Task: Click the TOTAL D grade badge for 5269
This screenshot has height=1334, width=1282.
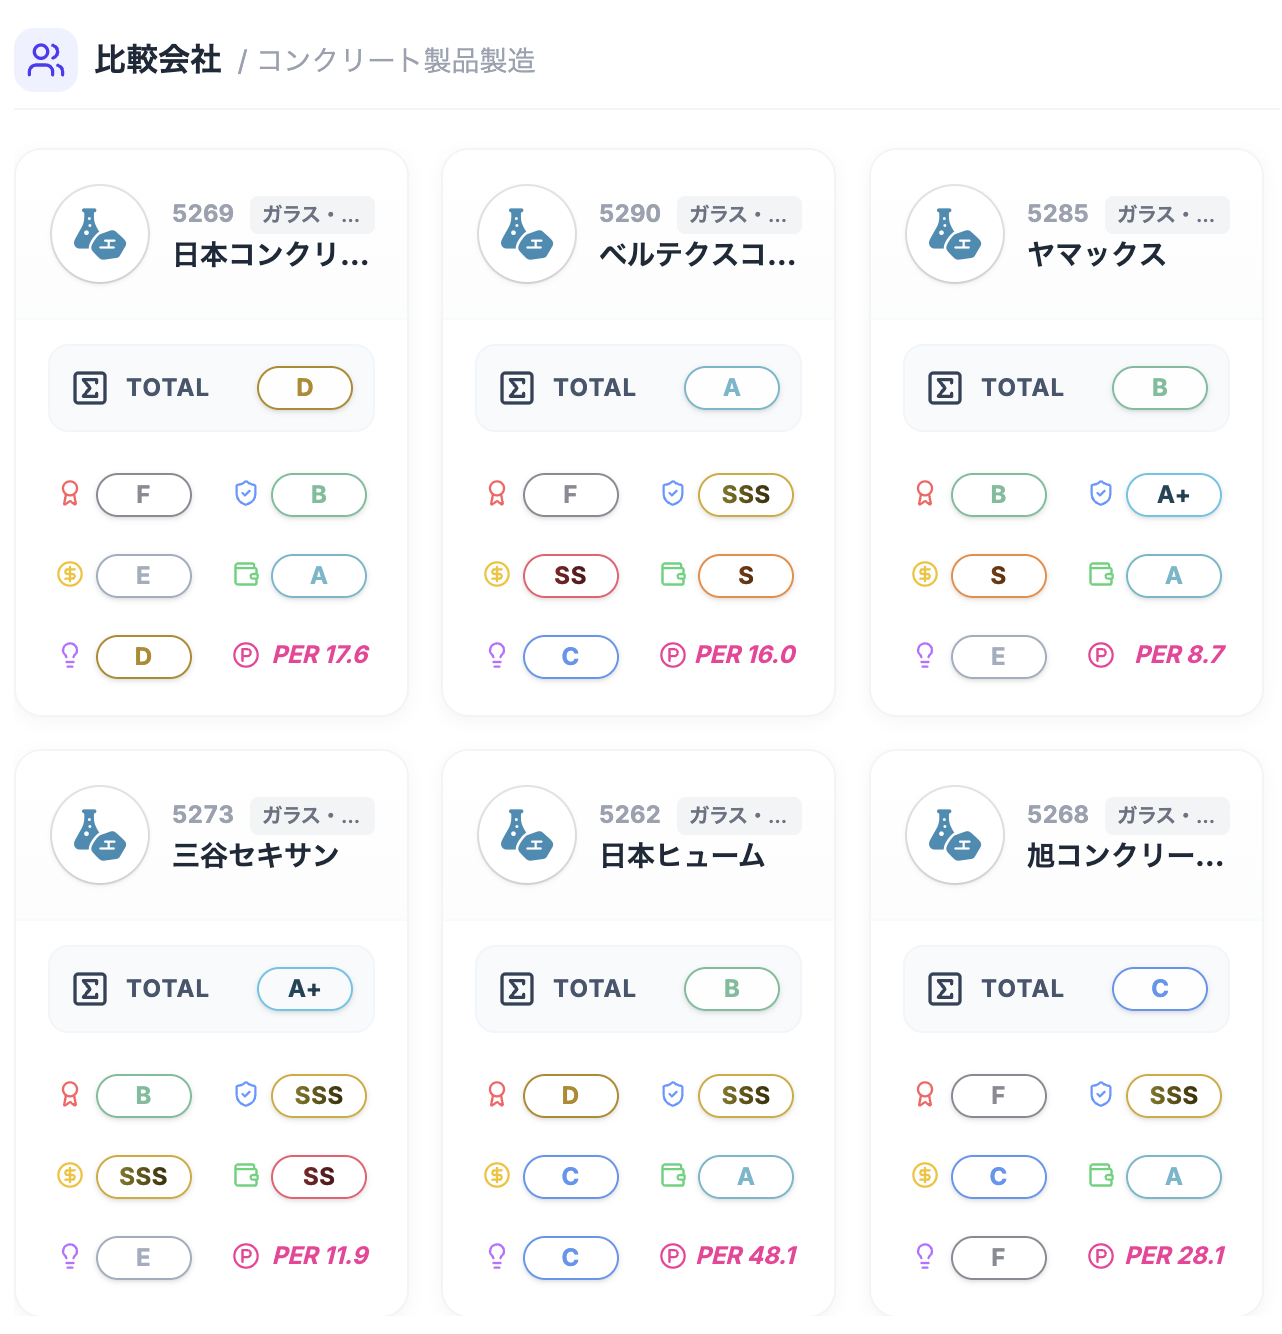Action: point(305,388)
